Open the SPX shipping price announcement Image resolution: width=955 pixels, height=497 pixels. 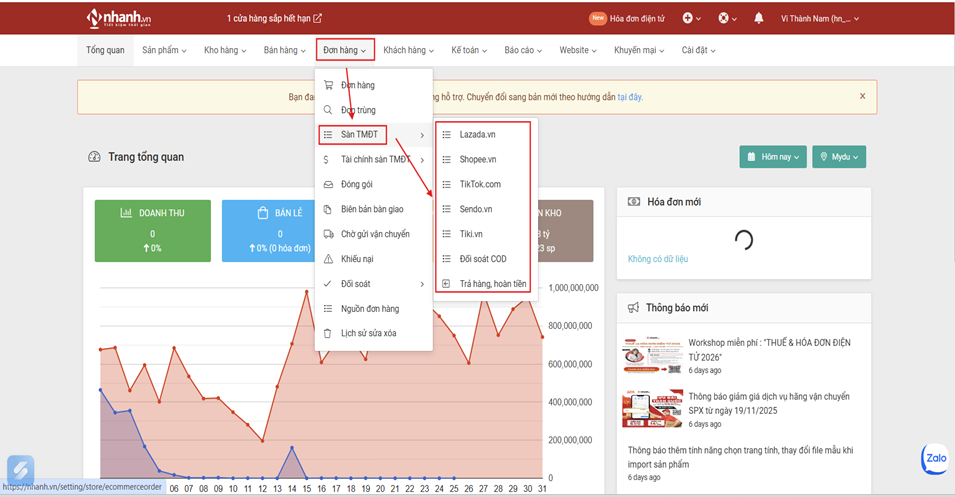(769, 403)
